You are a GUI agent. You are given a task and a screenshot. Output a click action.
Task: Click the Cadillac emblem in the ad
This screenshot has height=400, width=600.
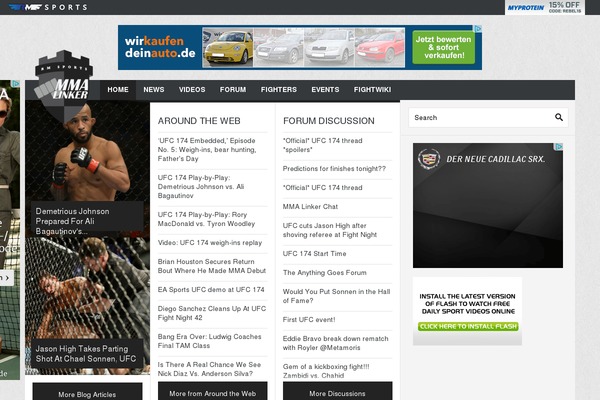coord(429,159)
